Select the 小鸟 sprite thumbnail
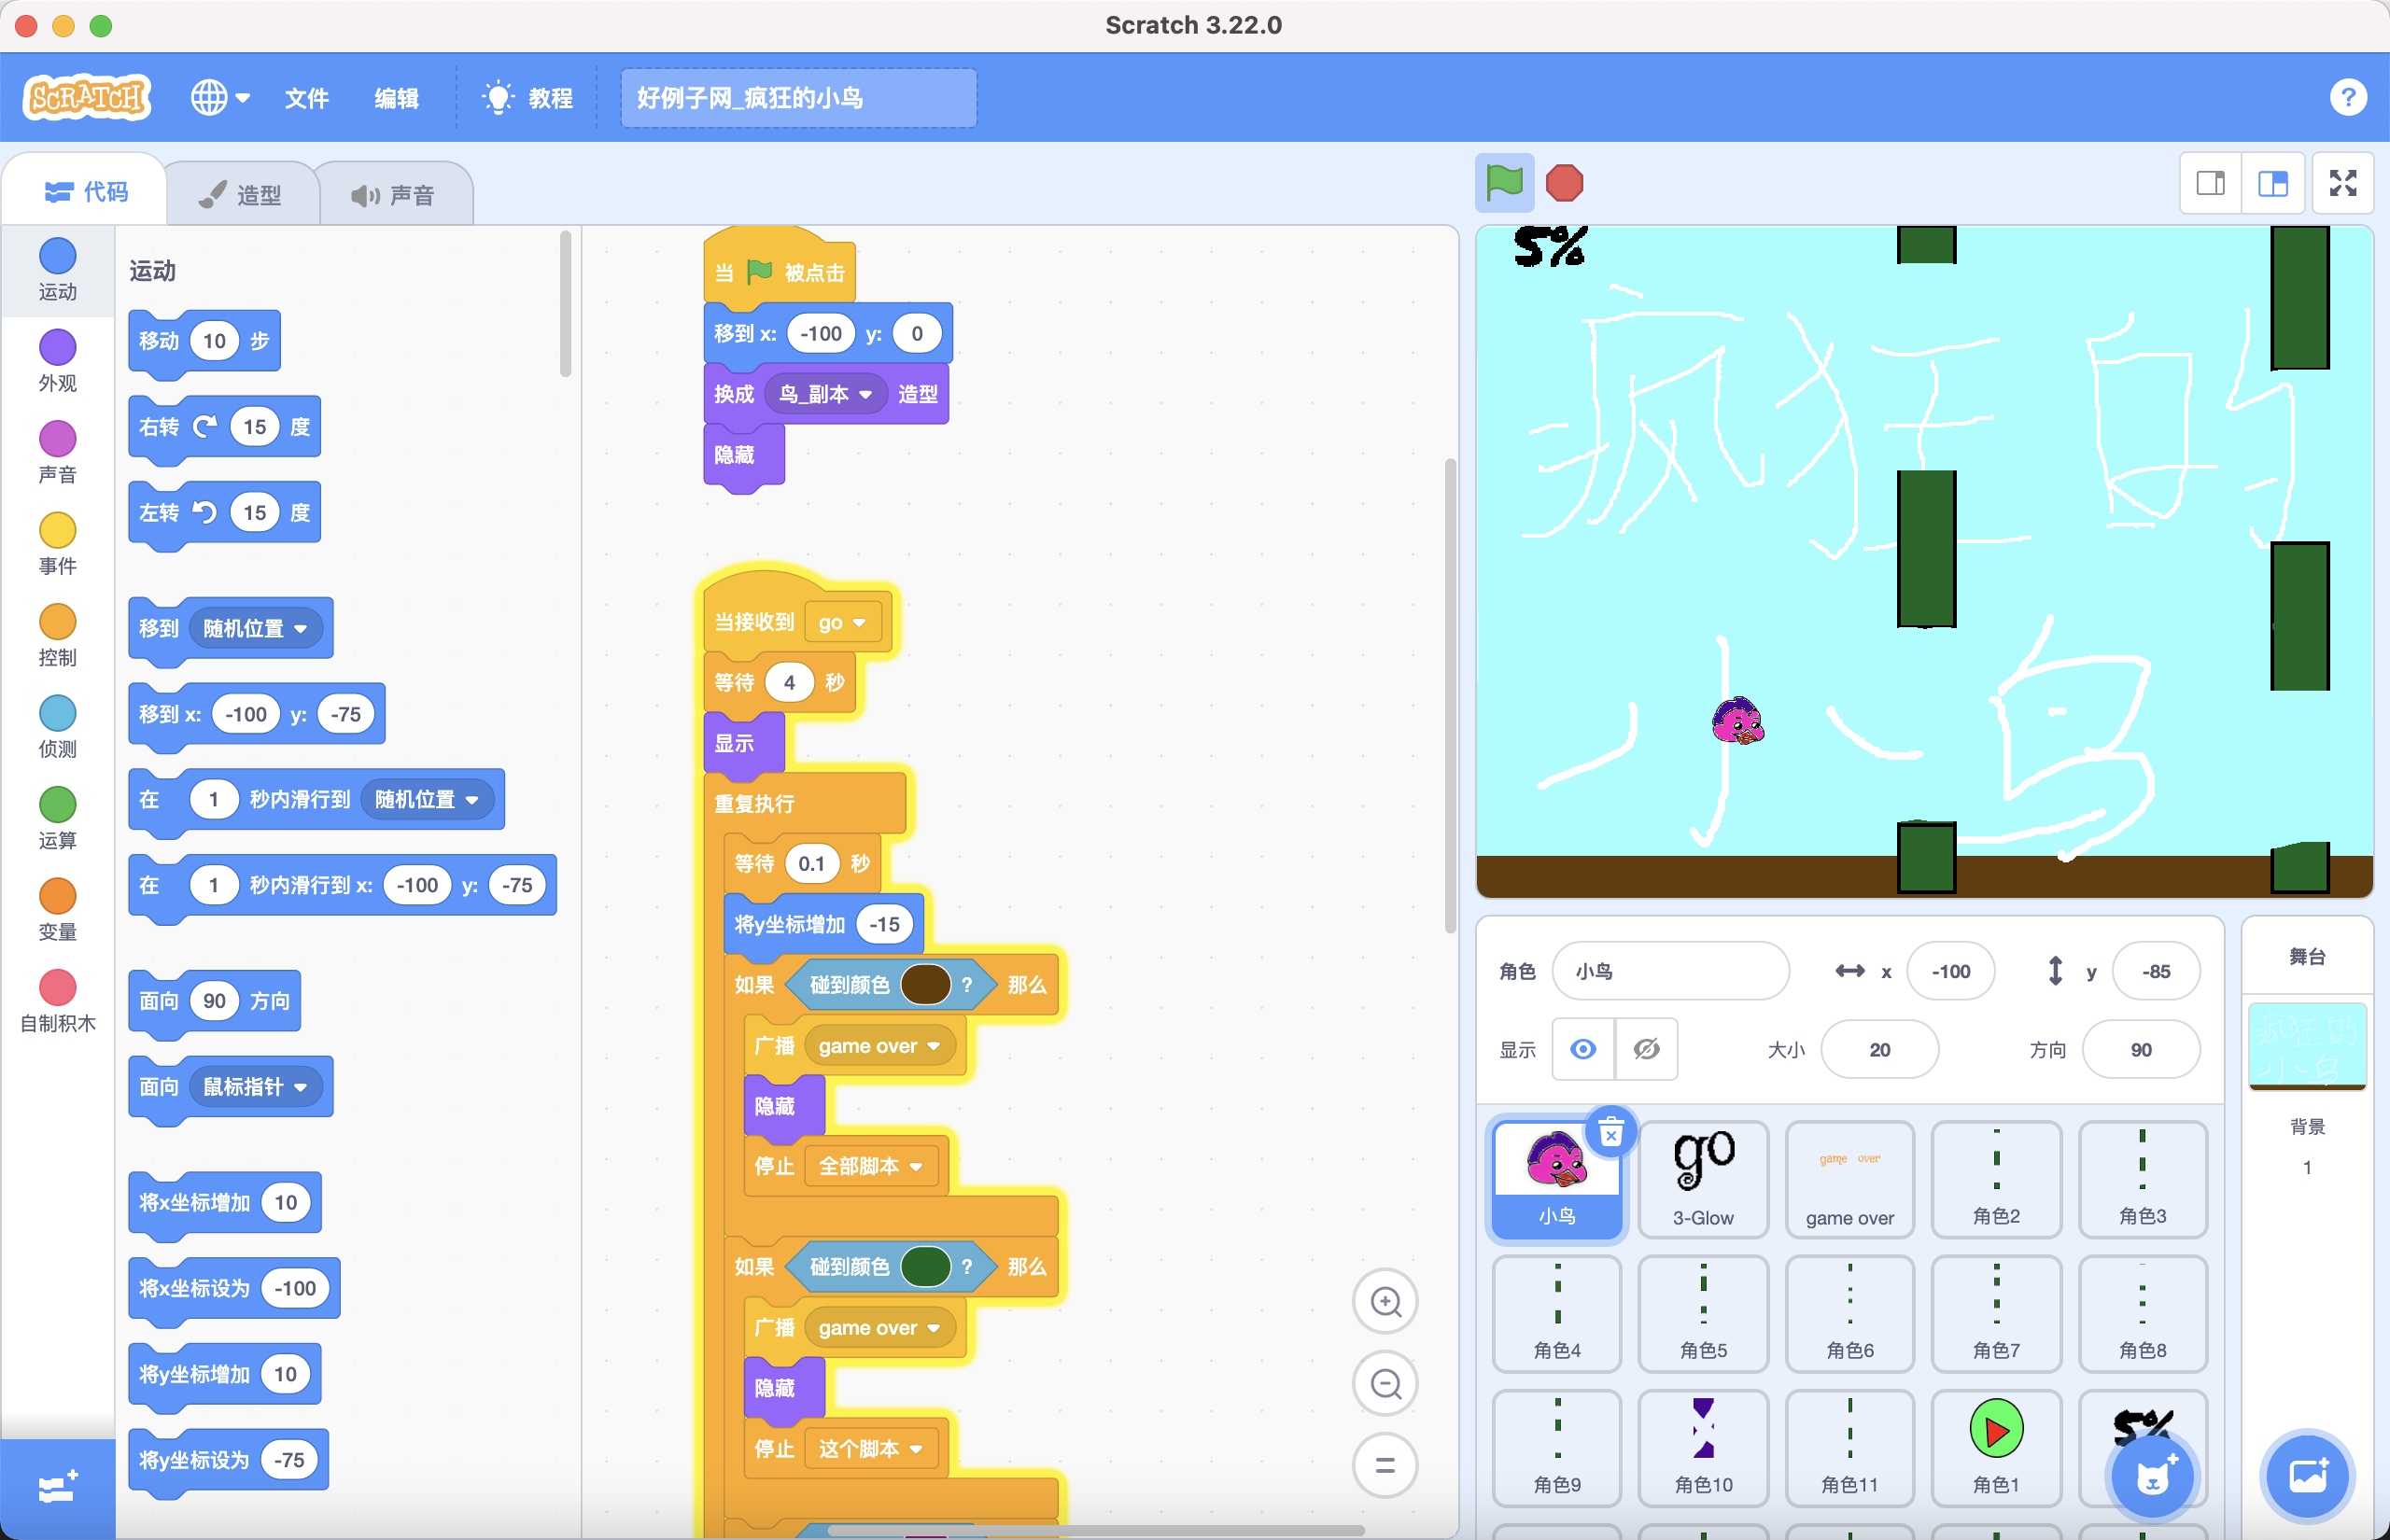 tap(1557, 1178)
